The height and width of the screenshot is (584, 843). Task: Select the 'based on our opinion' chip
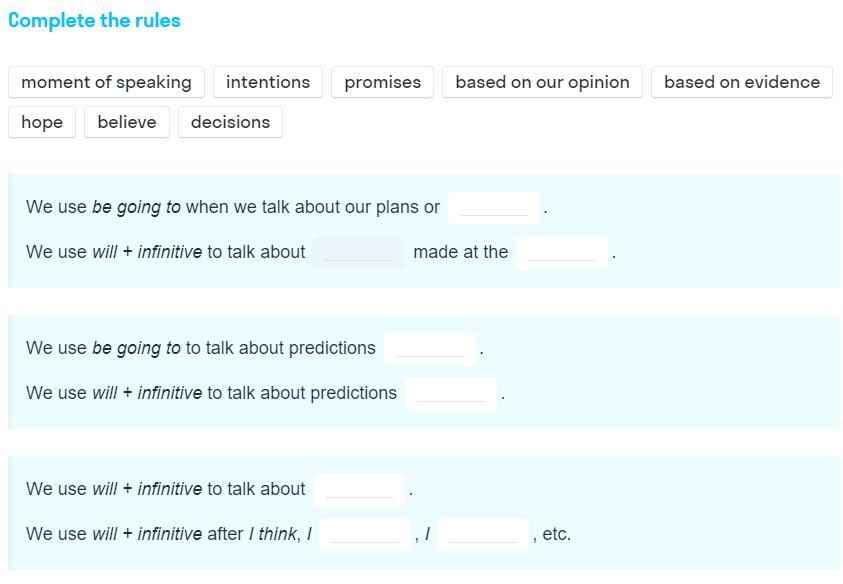(x=542, y=82)
